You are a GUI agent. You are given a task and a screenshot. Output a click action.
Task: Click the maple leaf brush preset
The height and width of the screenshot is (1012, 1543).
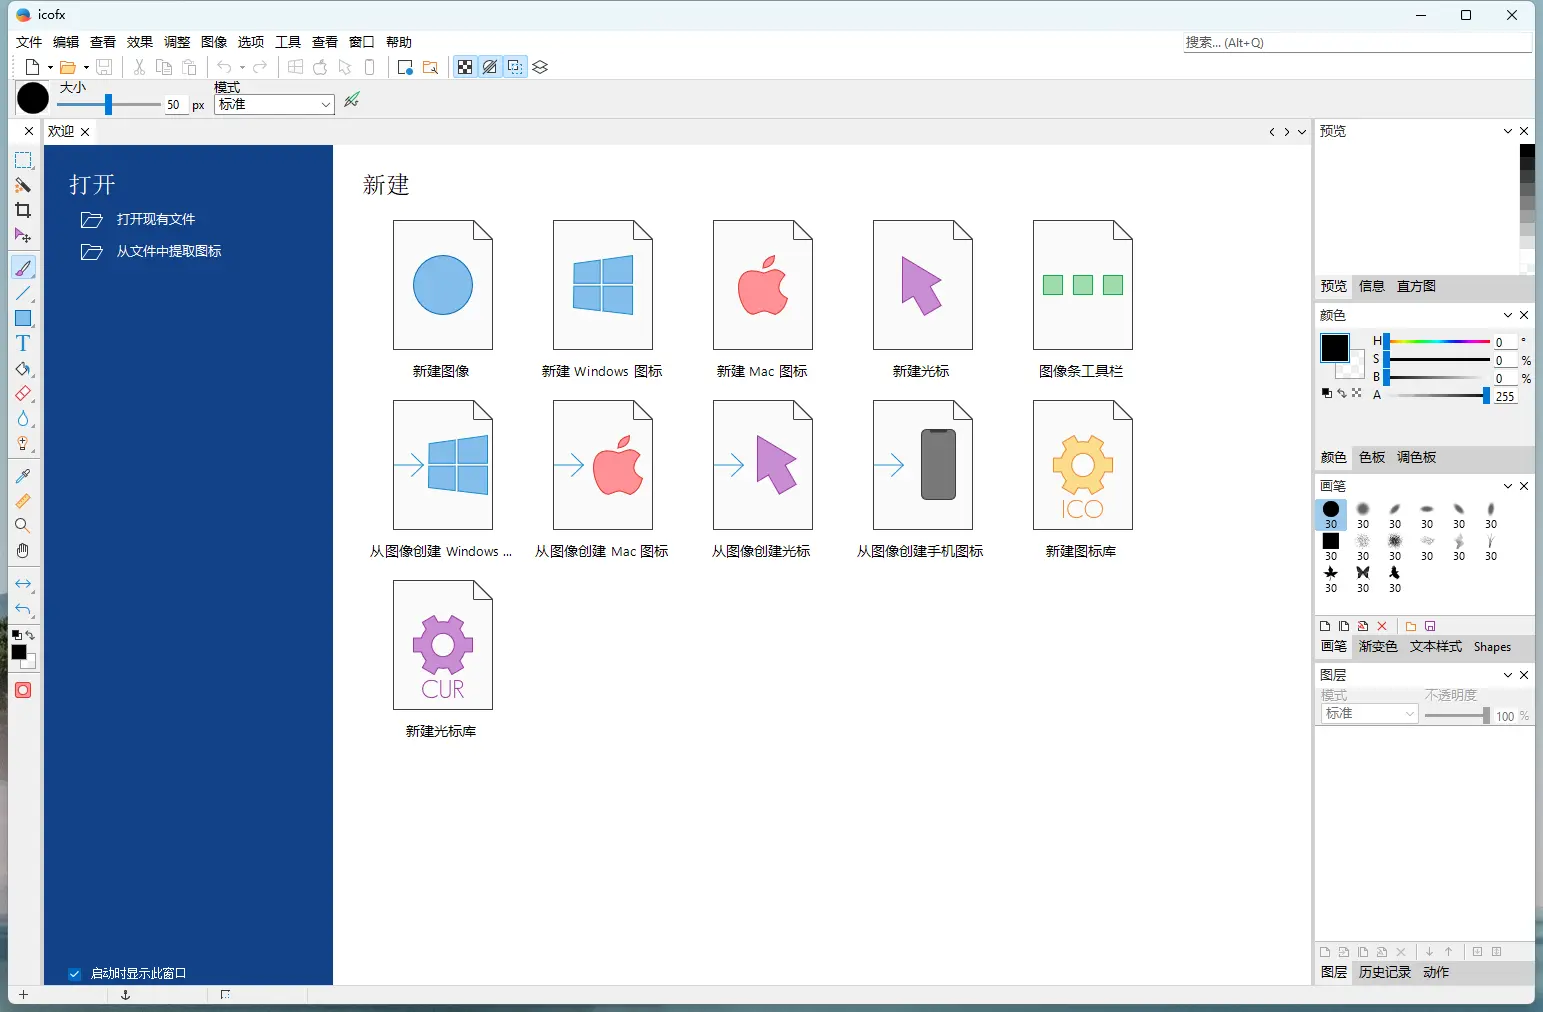(1330, 573)
